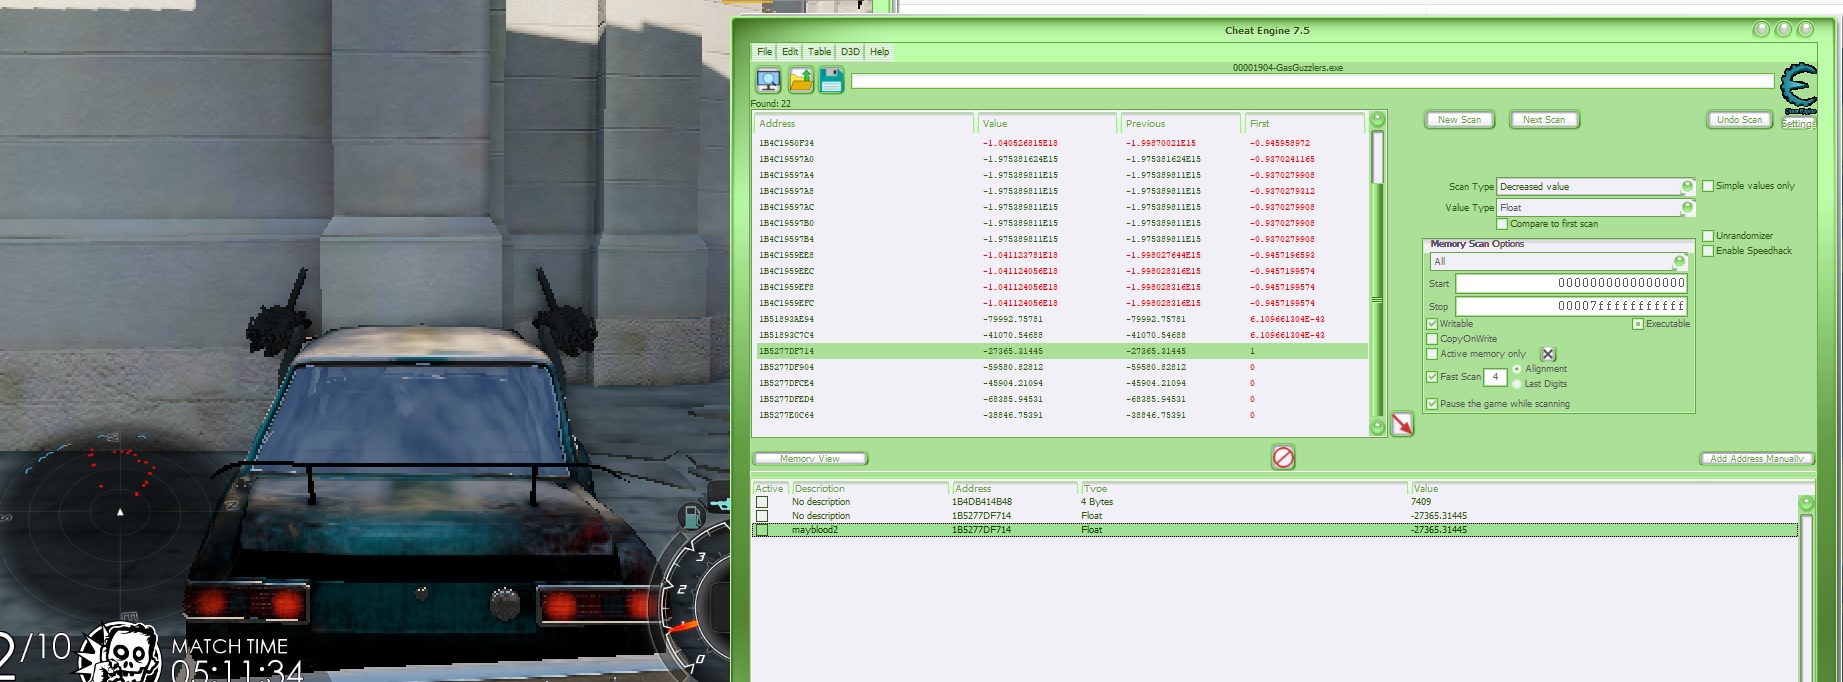Select the Last Digits radio button

pyautogui.click(x=1517, y=384)
